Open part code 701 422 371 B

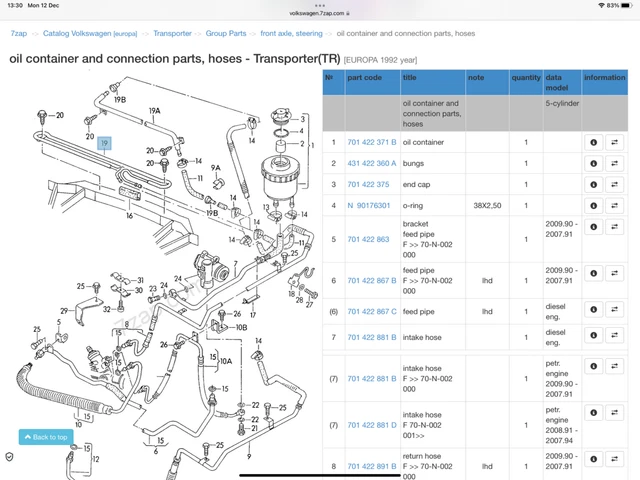pos(372,142)
